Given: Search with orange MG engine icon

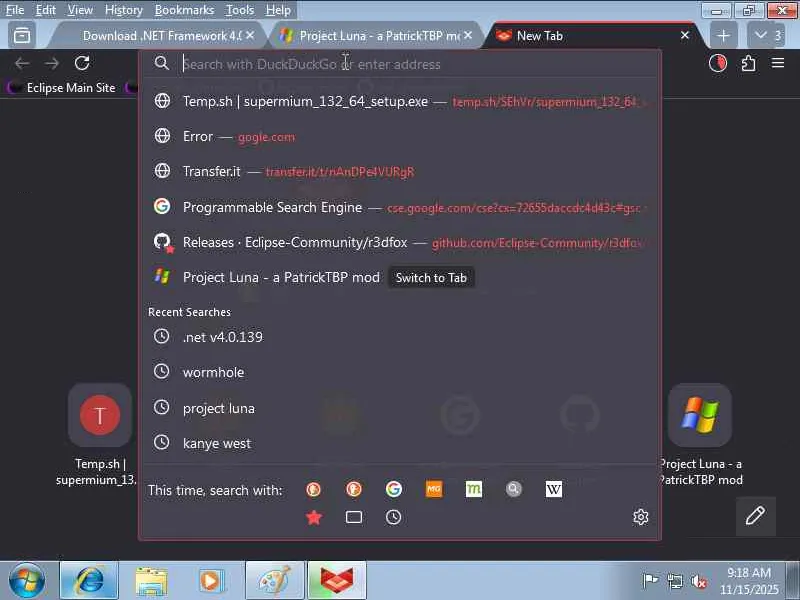Looking at the screenshot, I should point(434,489).
